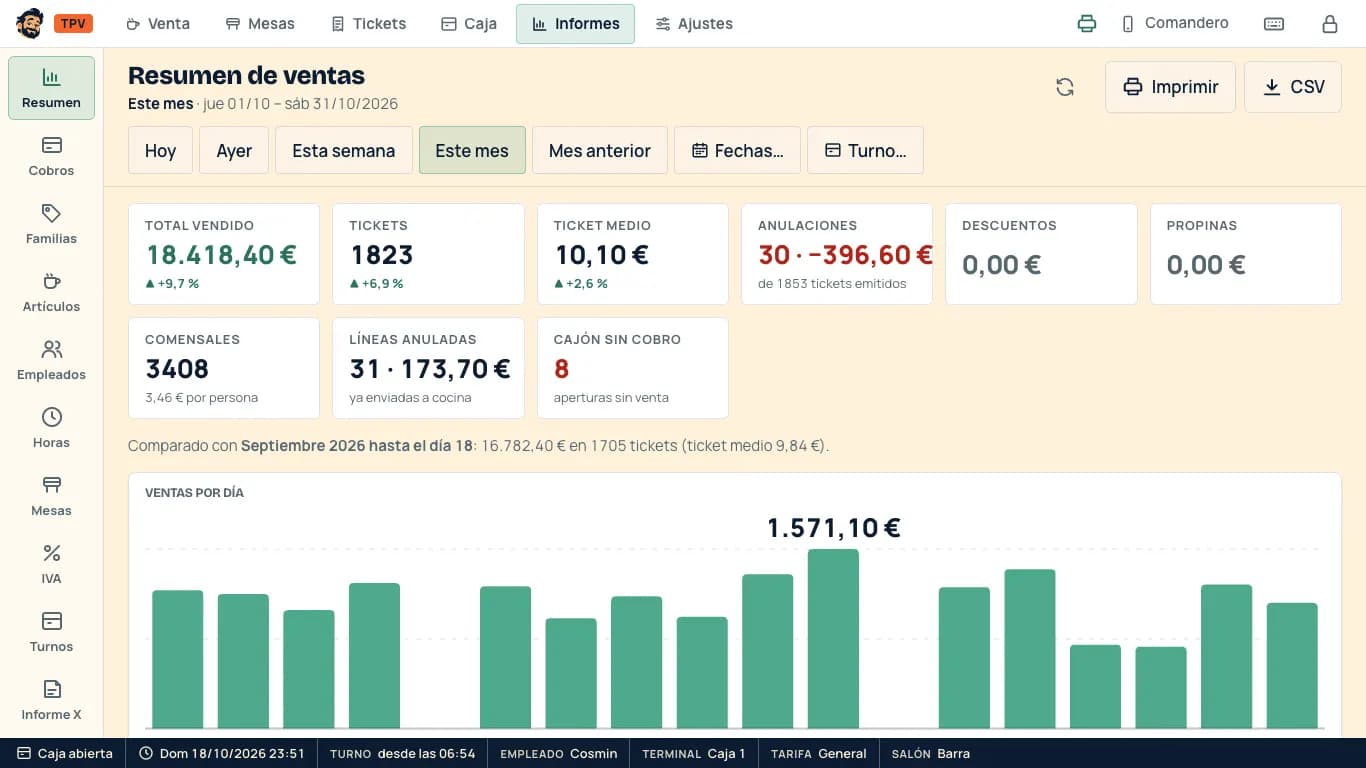
Task: Open the Turno… shift selector
Action: click(865, 150)
